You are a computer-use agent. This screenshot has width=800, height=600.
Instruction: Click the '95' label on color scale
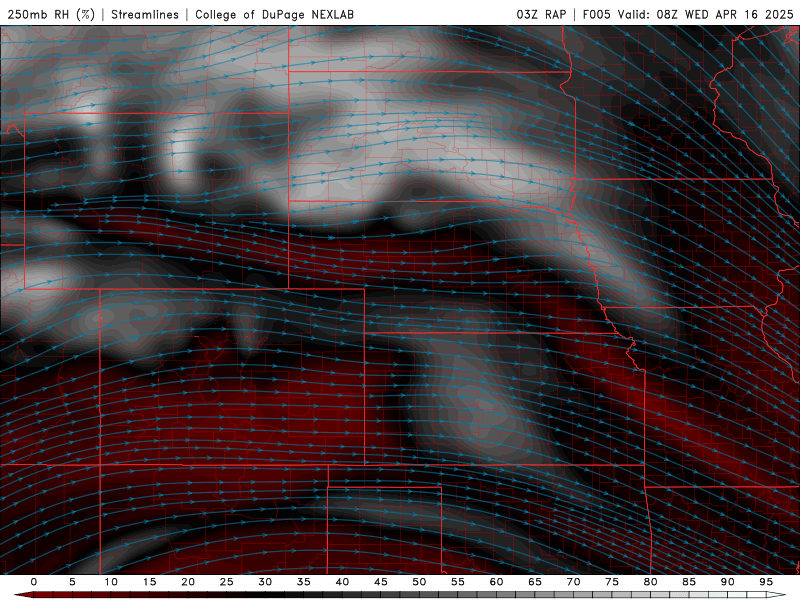click(766, 582)
